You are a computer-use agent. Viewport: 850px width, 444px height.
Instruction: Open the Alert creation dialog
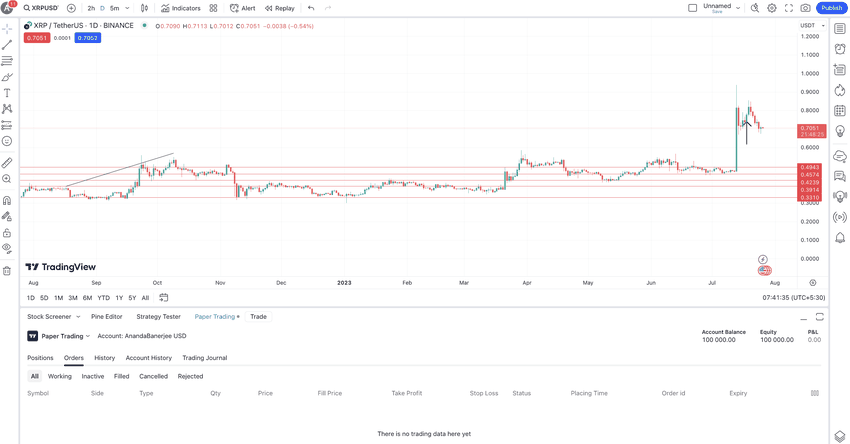tap(243, 8)
